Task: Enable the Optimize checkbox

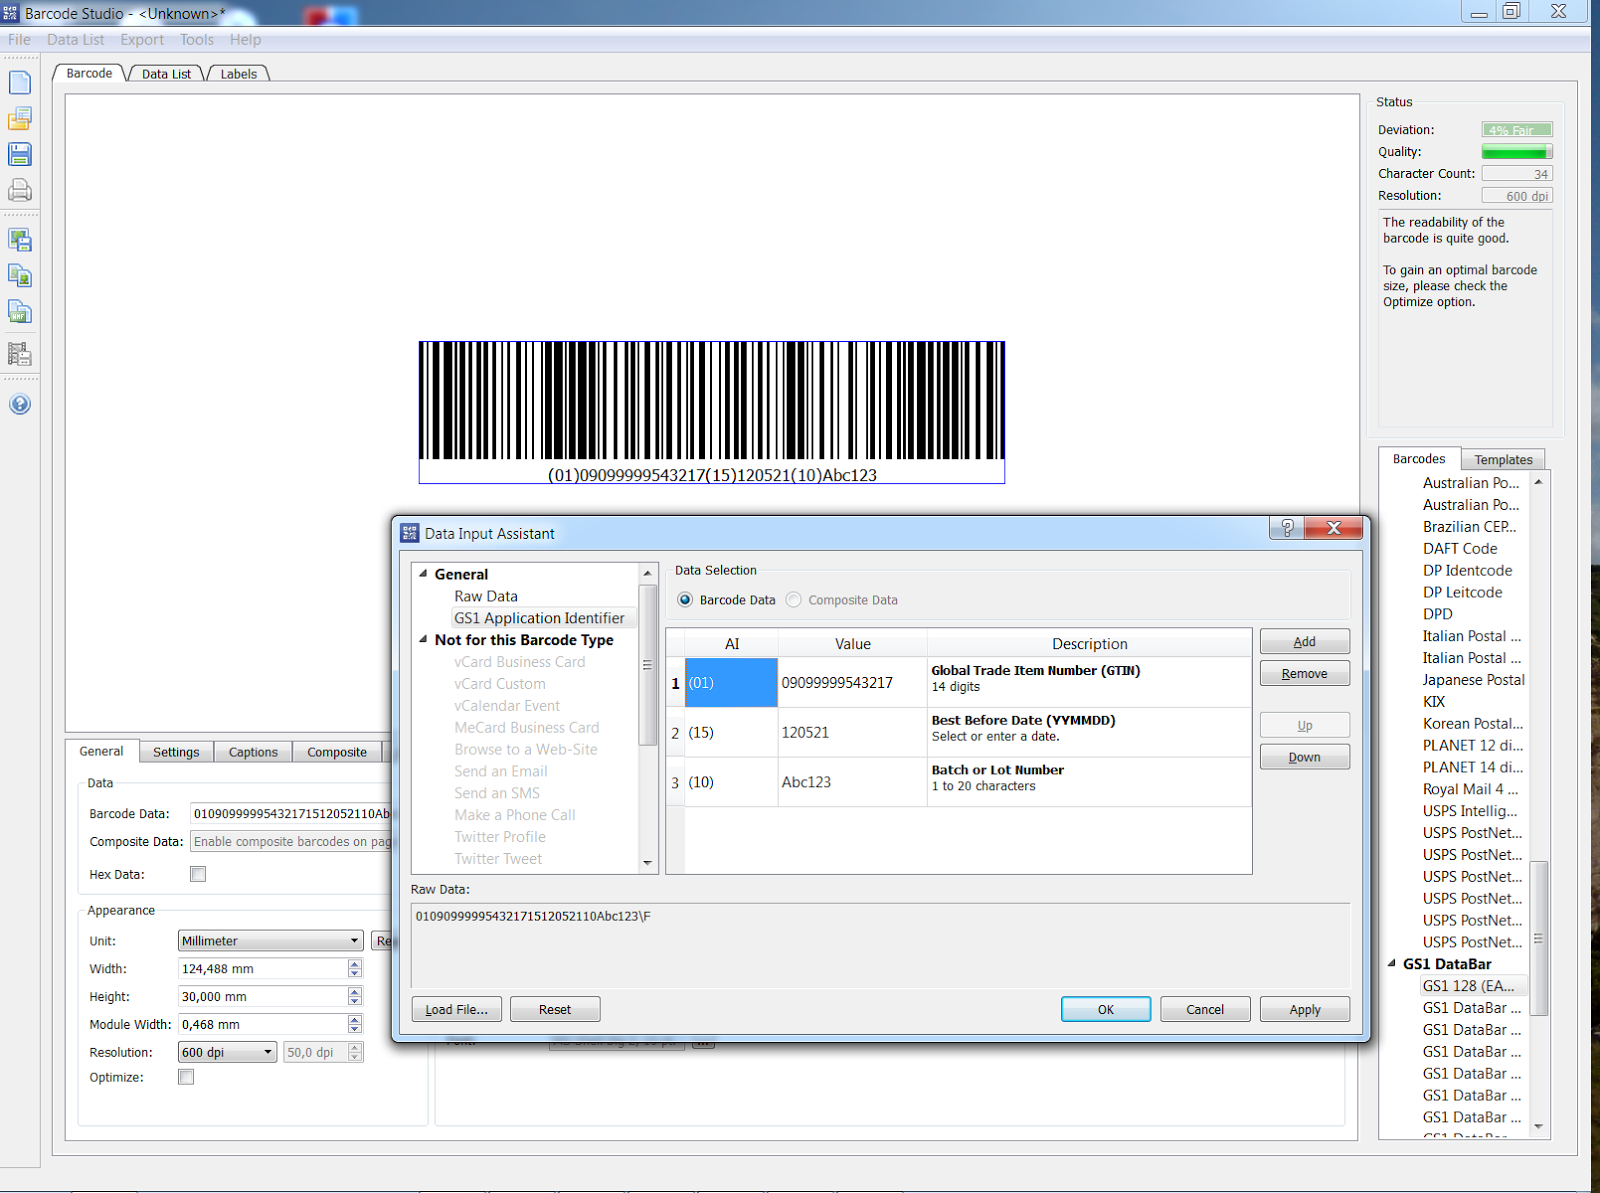Action: coord(186,1077)
